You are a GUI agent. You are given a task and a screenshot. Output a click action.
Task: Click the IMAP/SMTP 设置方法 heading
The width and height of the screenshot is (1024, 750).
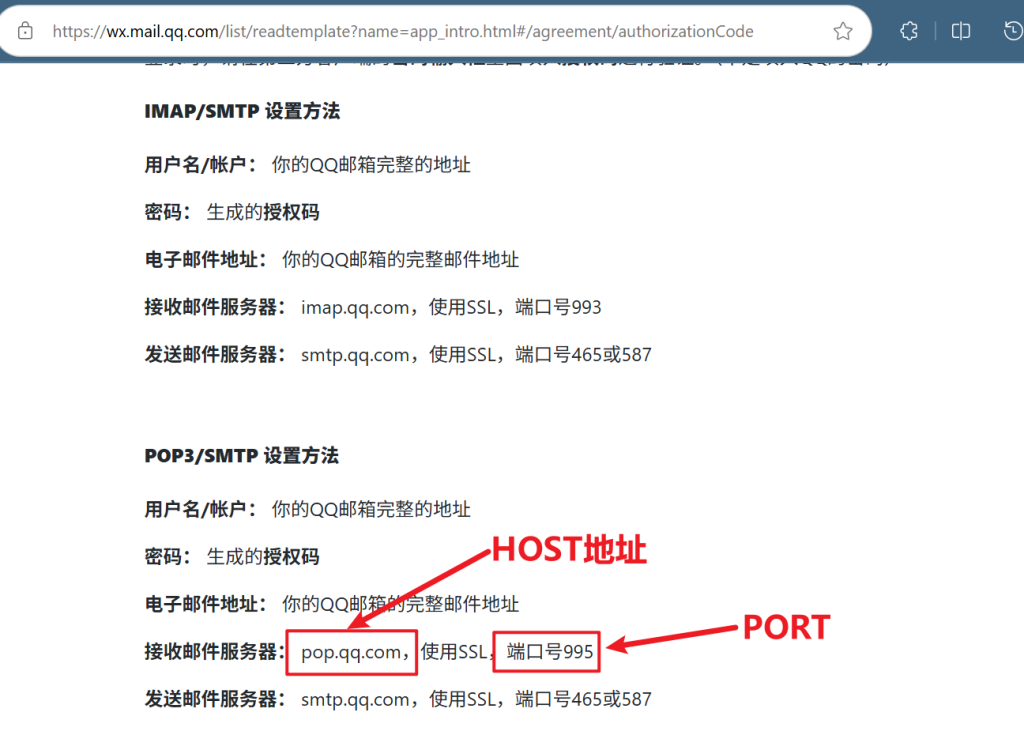coord(242,111)
